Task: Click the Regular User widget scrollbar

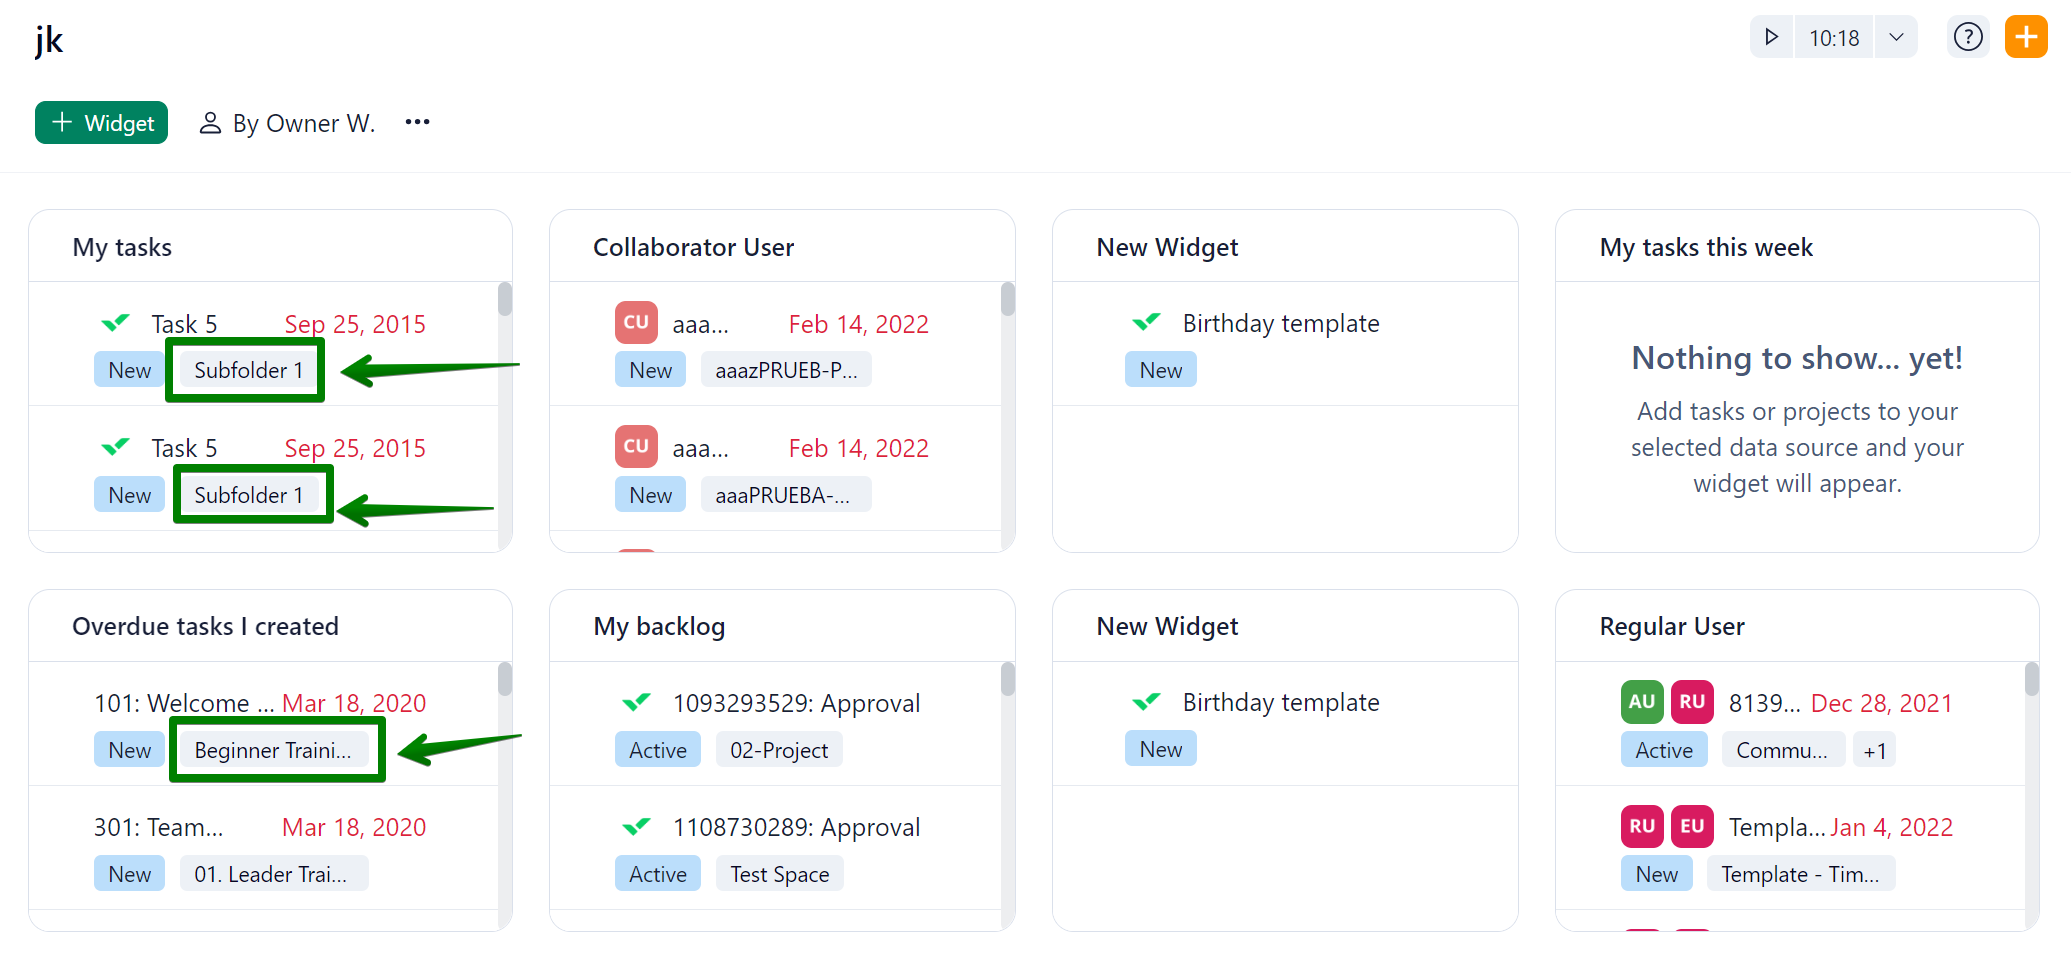Action: [2031, 680]
